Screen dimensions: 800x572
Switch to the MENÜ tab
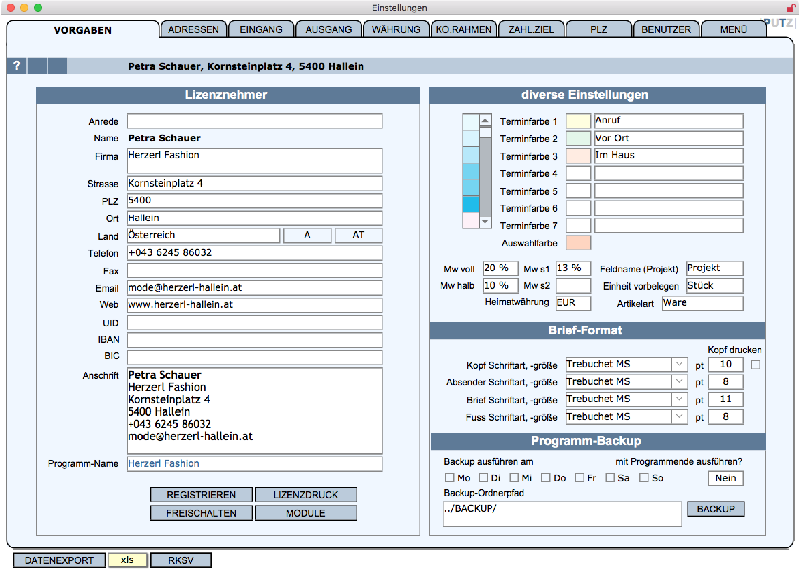point(734,30)
